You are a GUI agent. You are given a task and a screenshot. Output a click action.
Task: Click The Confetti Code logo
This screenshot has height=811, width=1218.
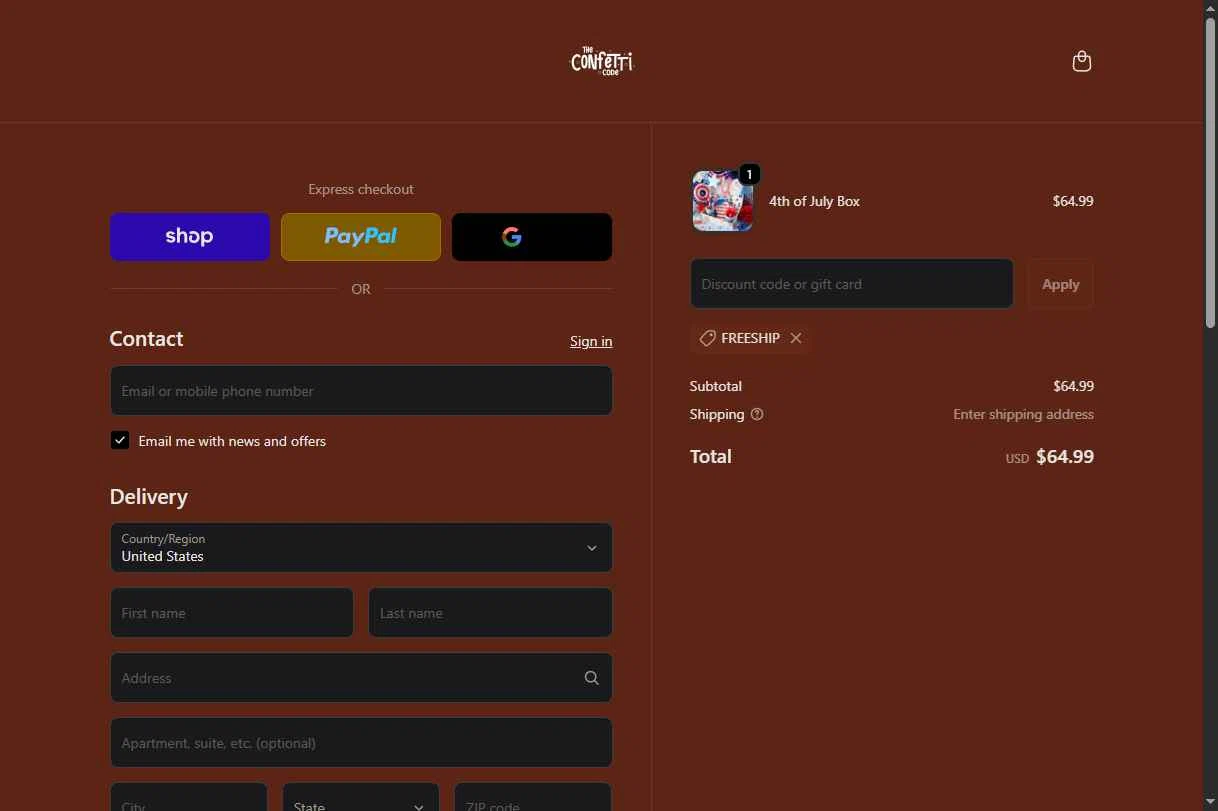pos(602,61)
